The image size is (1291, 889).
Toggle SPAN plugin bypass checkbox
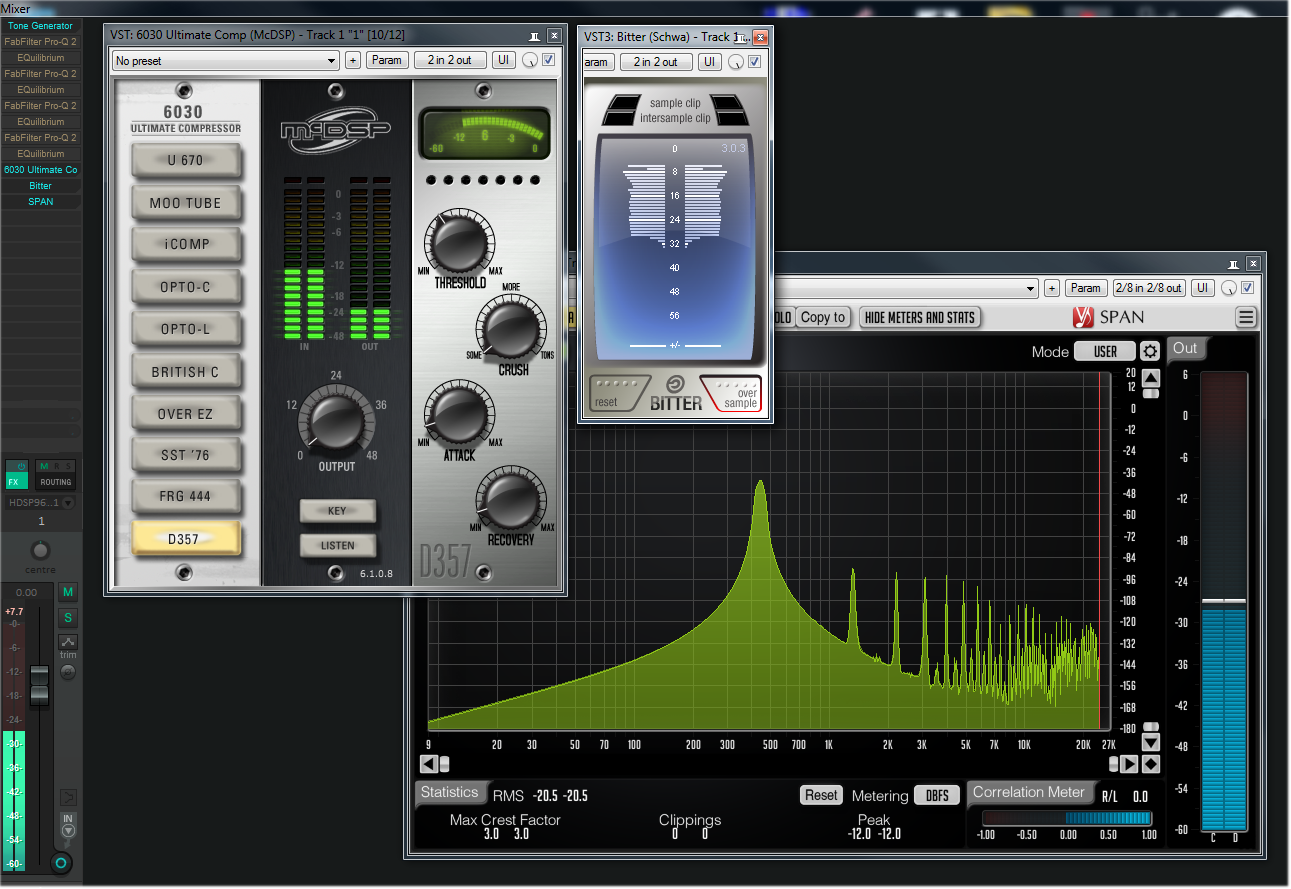[x=1247, y=288]
